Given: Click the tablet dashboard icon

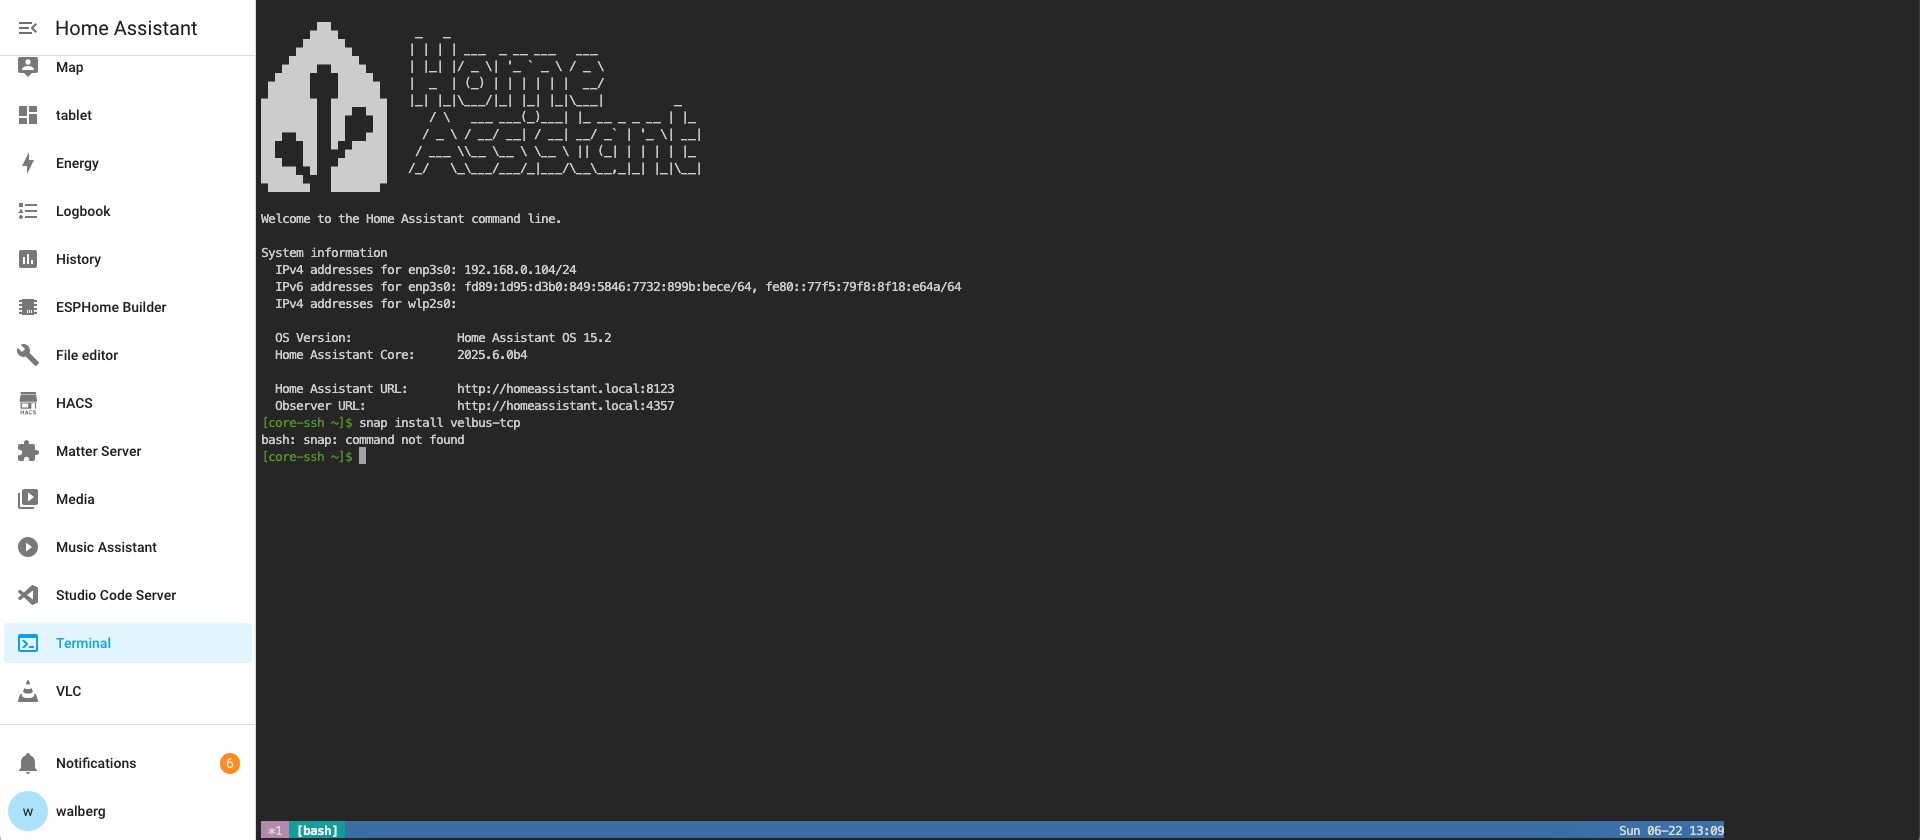Looking at the screenshot, I should [28, 115].
